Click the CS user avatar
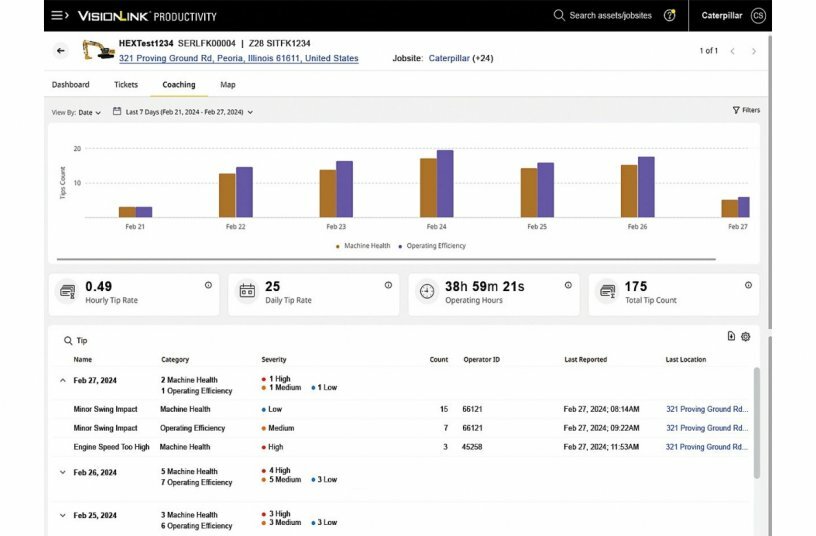Image resolution: width=816 pixels, height=536 pixels. (x=758, y=16)
